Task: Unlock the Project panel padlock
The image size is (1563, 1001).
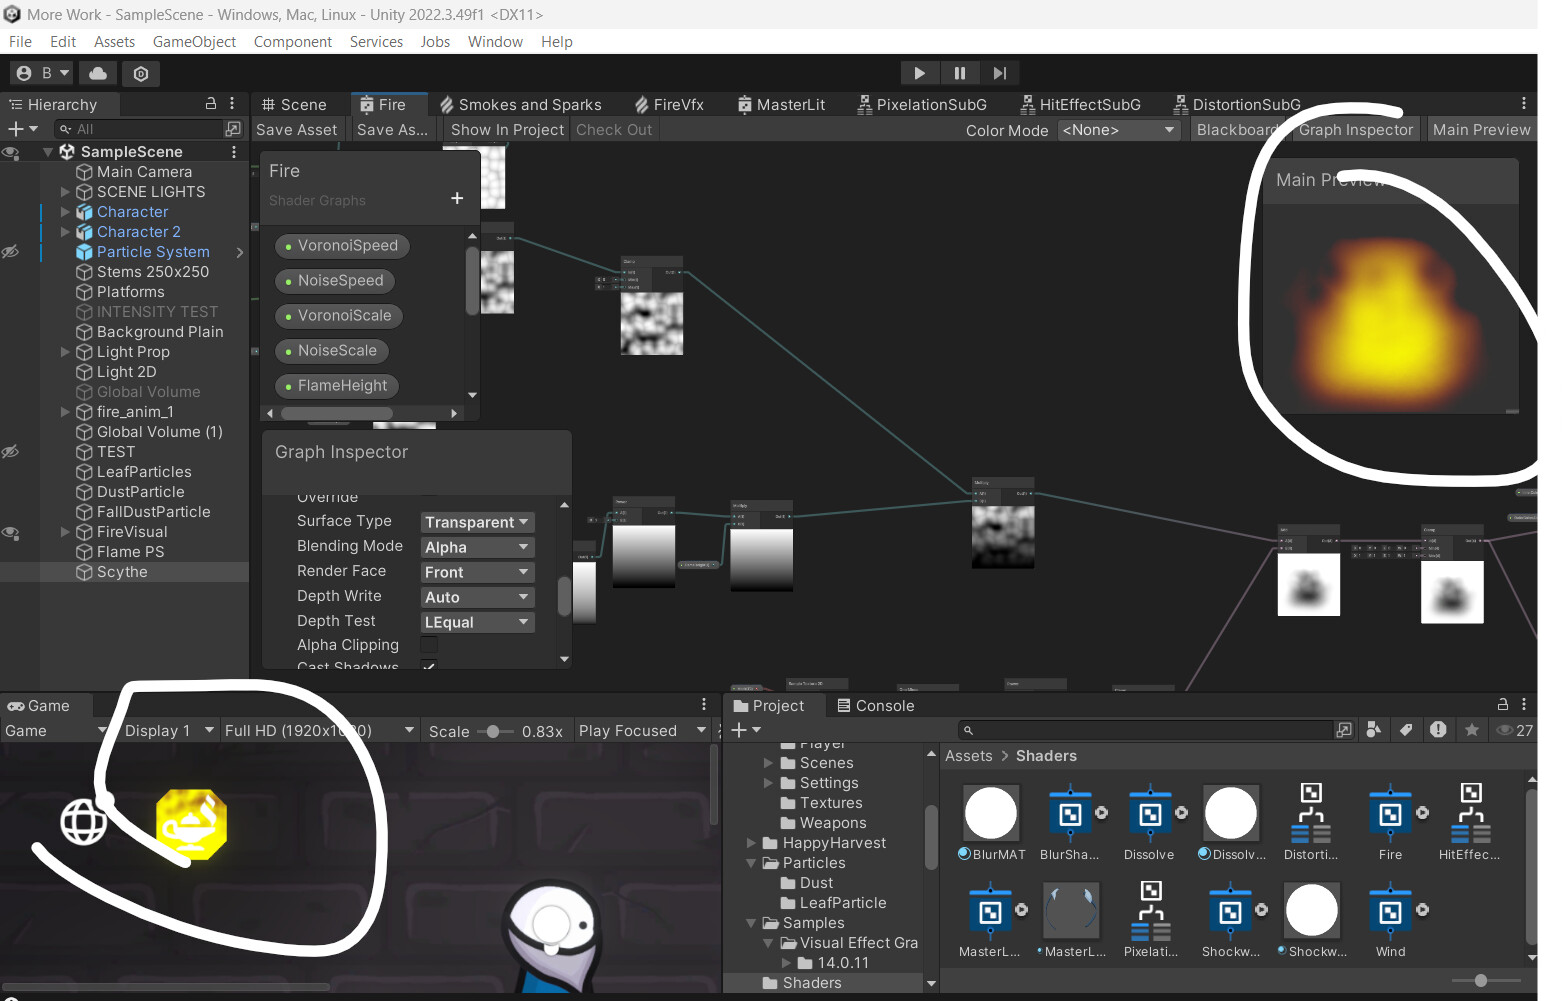Action: pyautogui.click(x=1503, y=705)
